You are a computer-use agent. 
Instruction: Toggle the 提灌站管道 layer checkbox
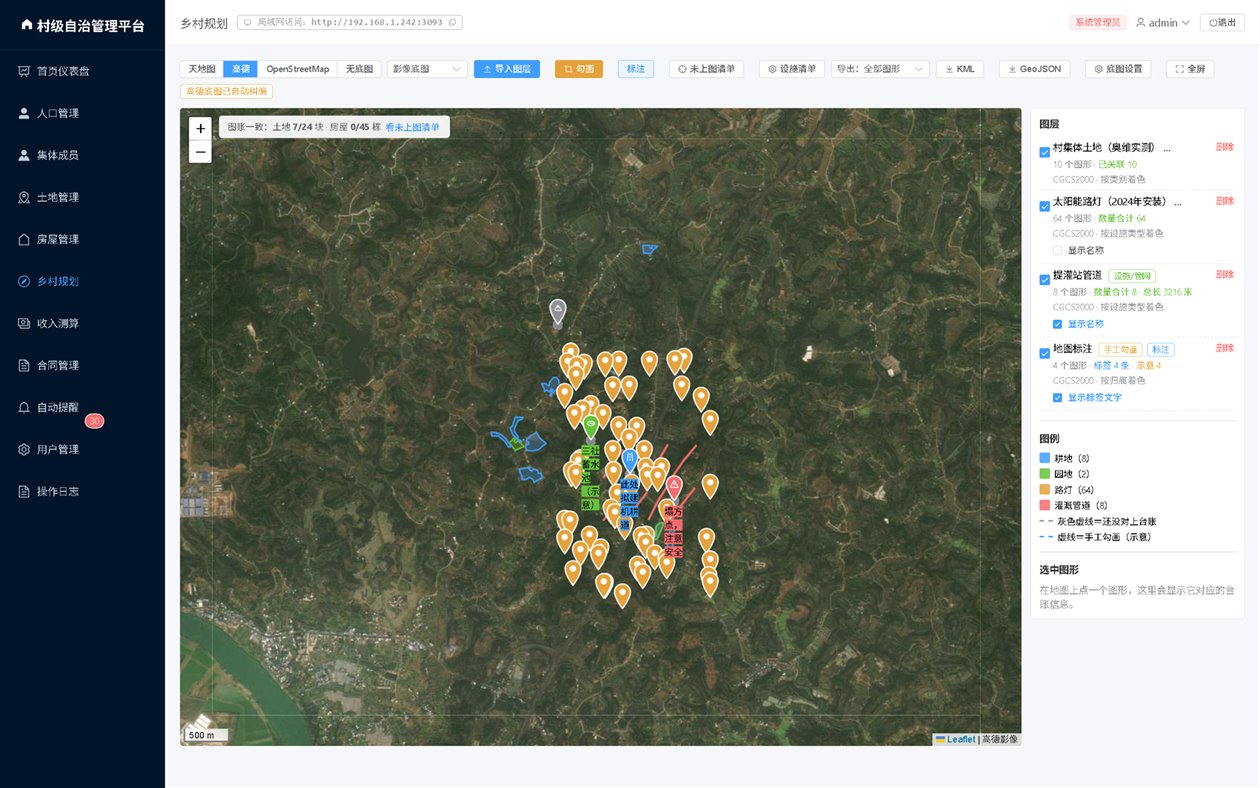[1045, 279]
